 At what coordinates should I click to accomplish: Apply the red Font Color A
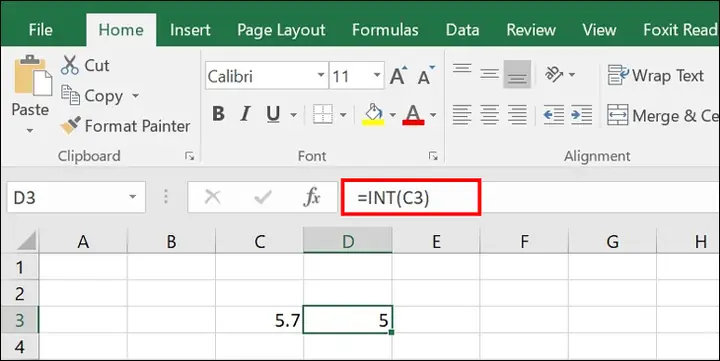pos(413,114)
